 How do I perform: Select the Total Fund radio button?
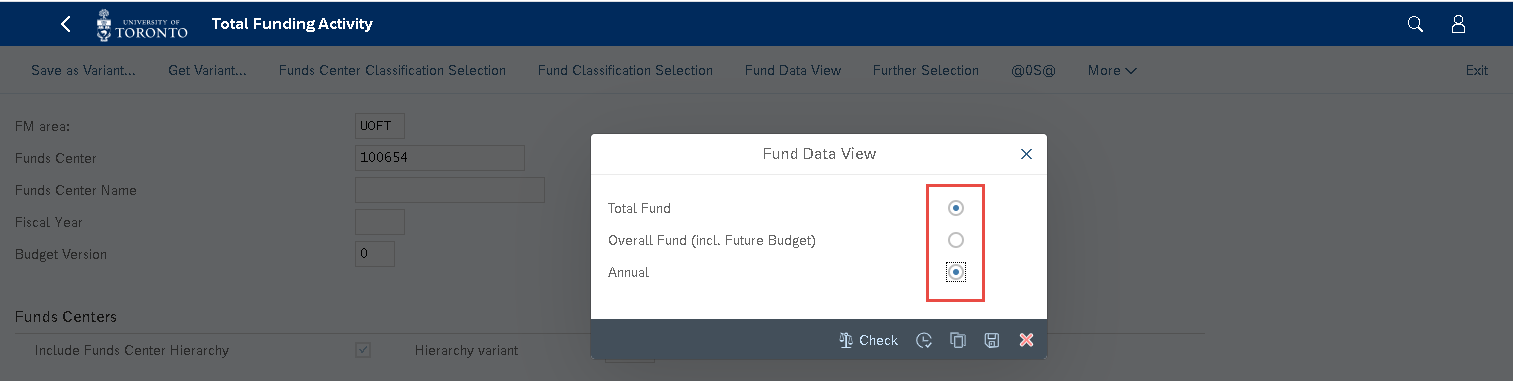[x=956, y=208]
